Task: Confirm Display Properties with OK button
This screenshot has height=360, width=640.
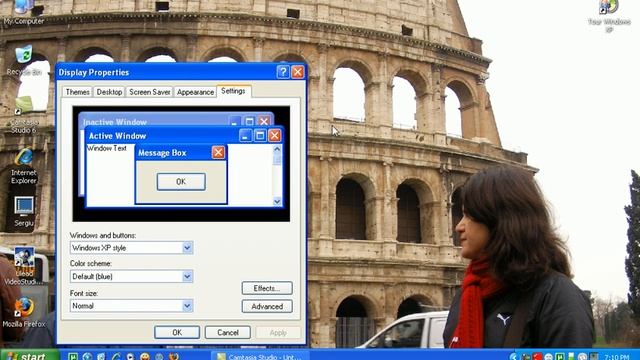Action: pyautogui.click(x=177, y=332)
